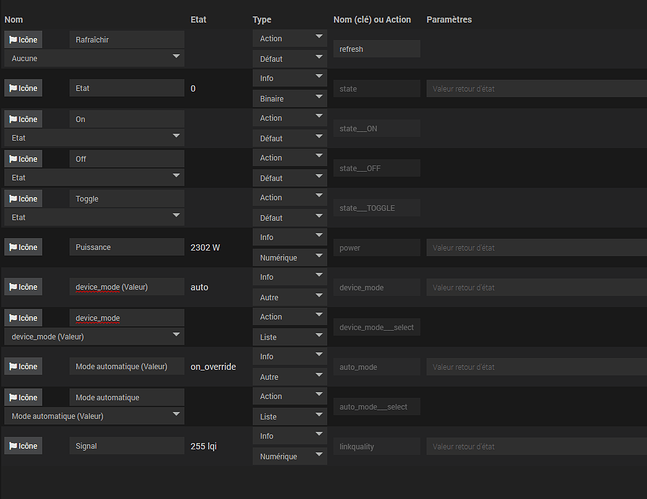647x499 pixels.
Task: Edit the refresh action key field
Action: coord(376,49)
